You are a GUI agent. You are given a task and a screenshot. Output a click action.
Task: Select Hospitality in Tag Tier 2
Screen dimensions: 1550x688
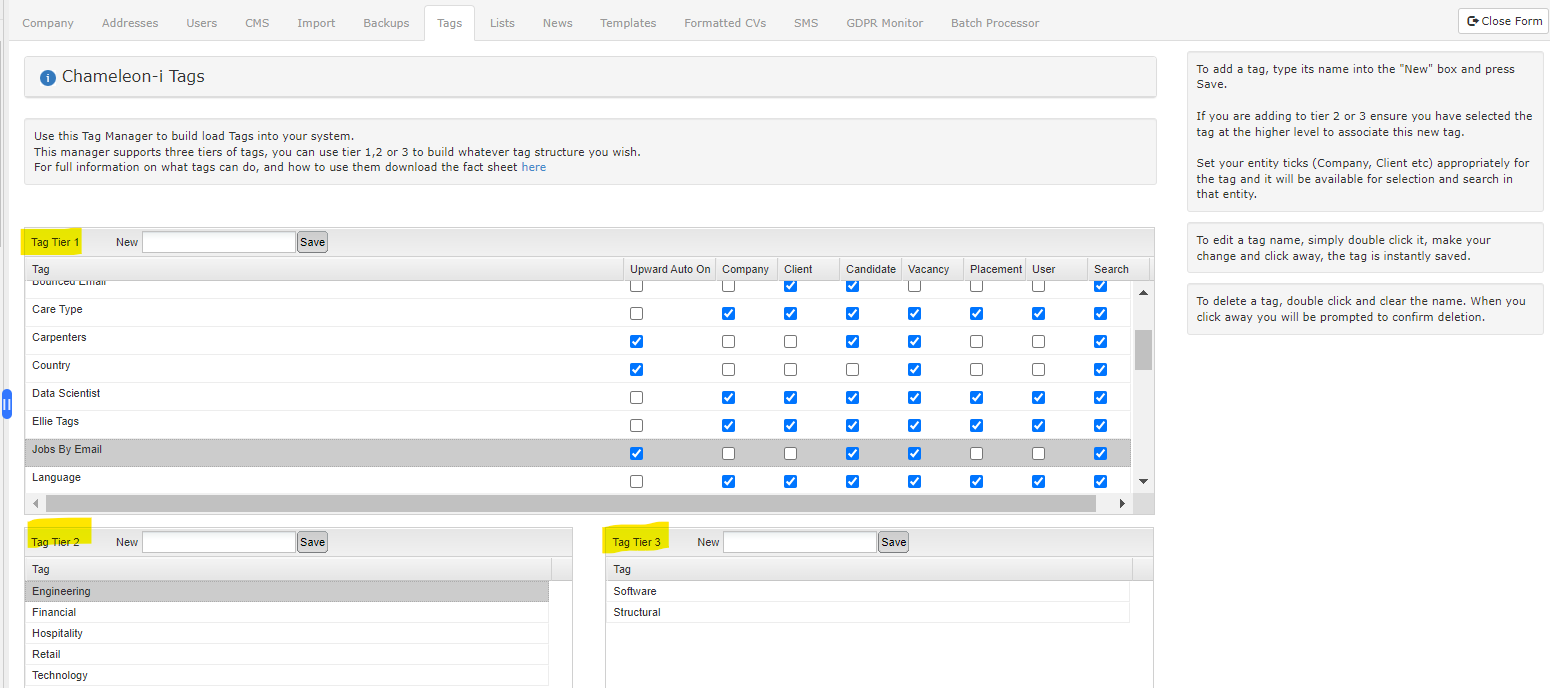[287, 633]
